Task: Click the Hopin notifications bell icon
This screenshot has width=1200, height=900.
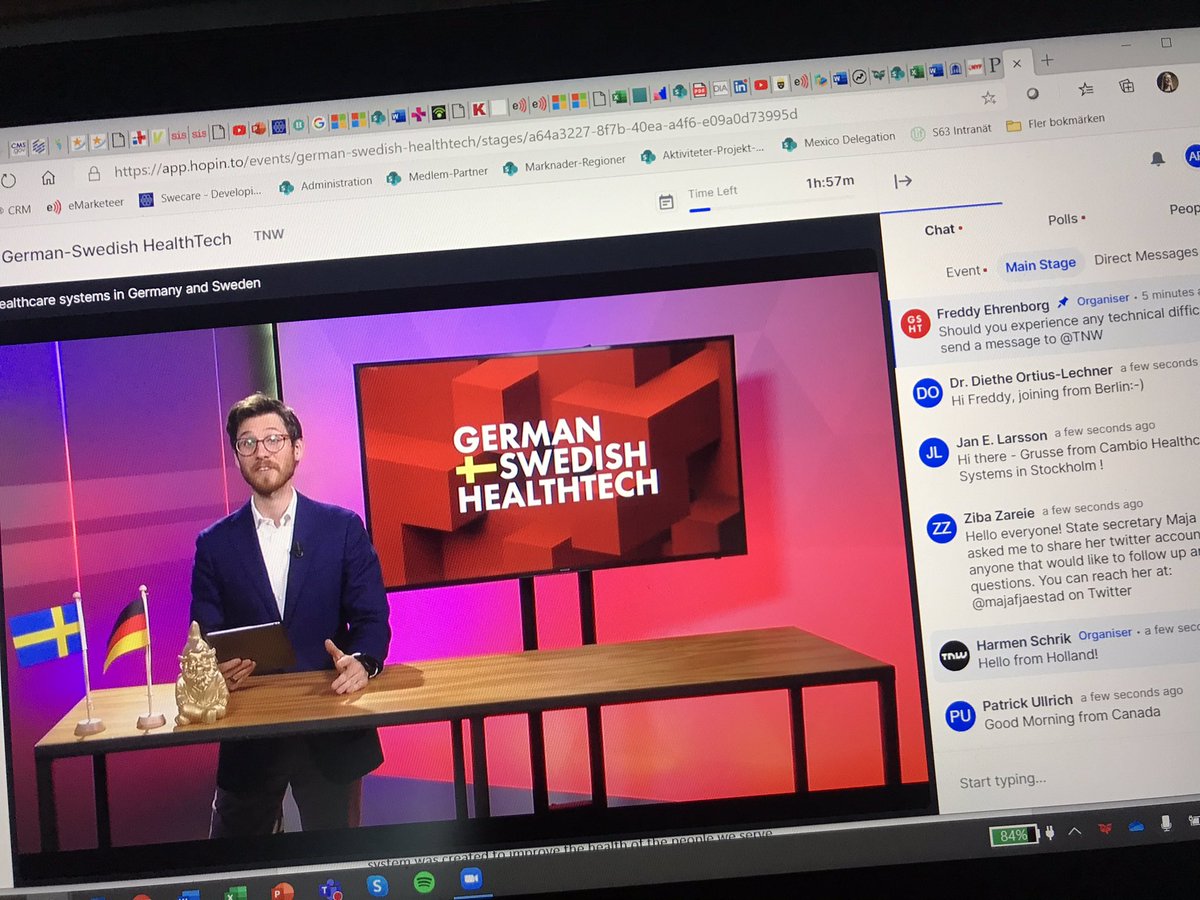Action: [x=1158, y=158]
